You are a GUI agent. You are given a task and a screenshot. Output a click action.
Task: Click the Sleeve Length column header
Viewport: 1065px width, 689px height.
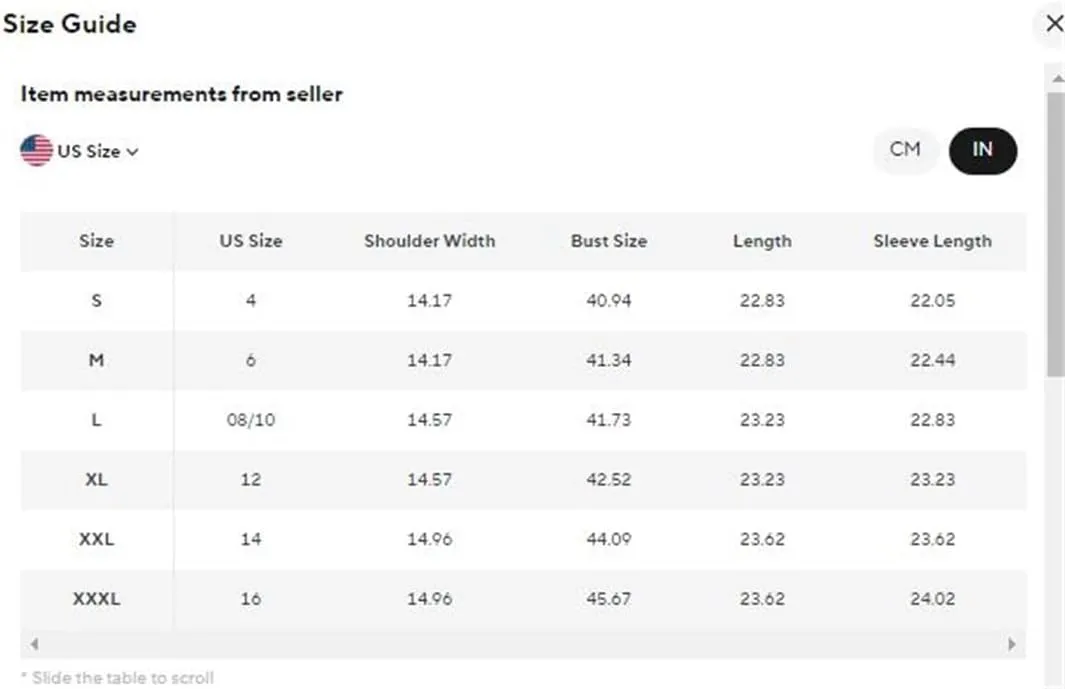(932, 241)
